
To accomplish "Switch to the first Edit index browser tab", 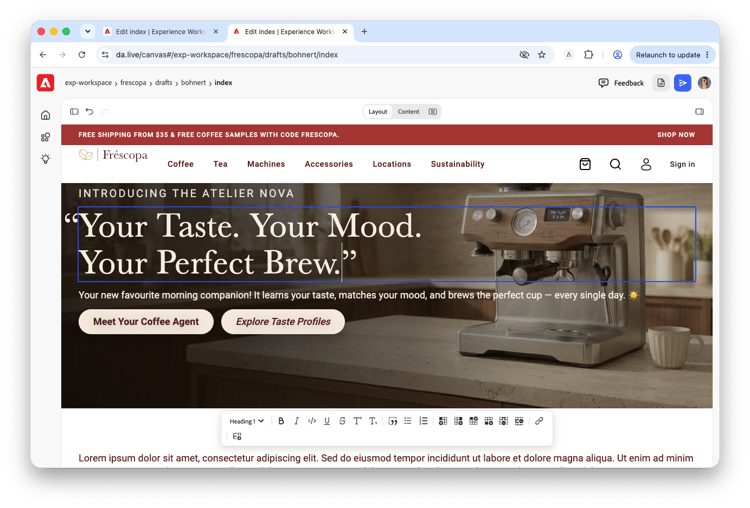I will pos(161,32).
